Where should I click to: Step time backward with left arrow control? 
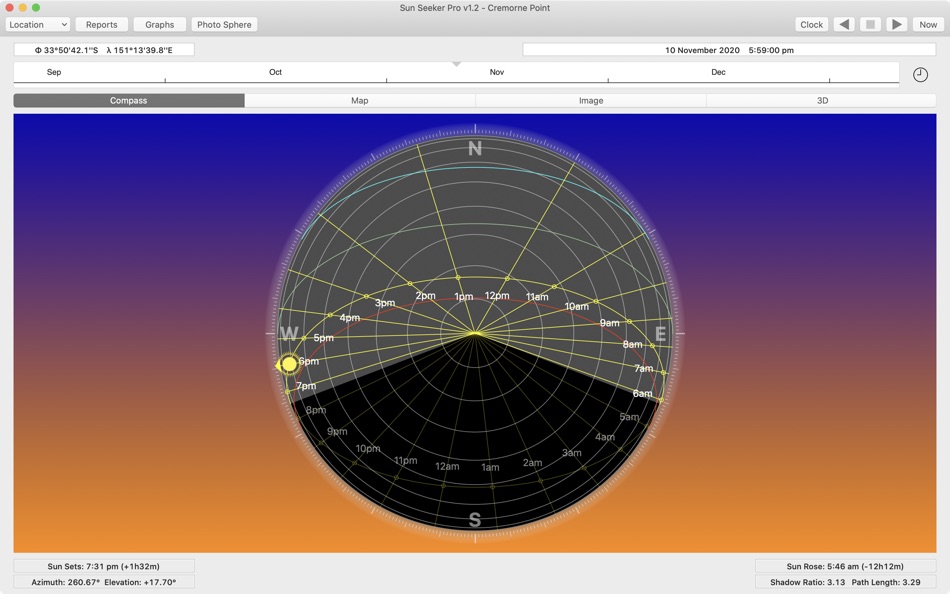click(843, 24)
